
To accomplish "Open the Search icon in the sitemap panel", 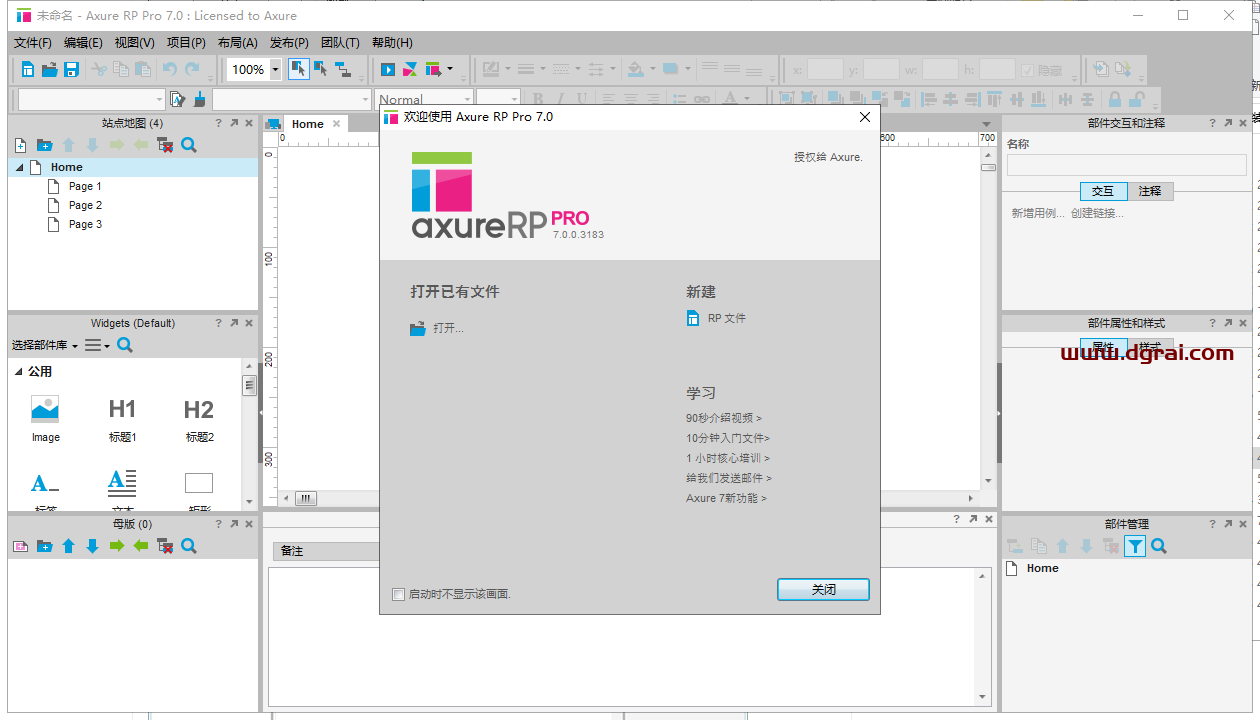I will click(x=188, y=144).
